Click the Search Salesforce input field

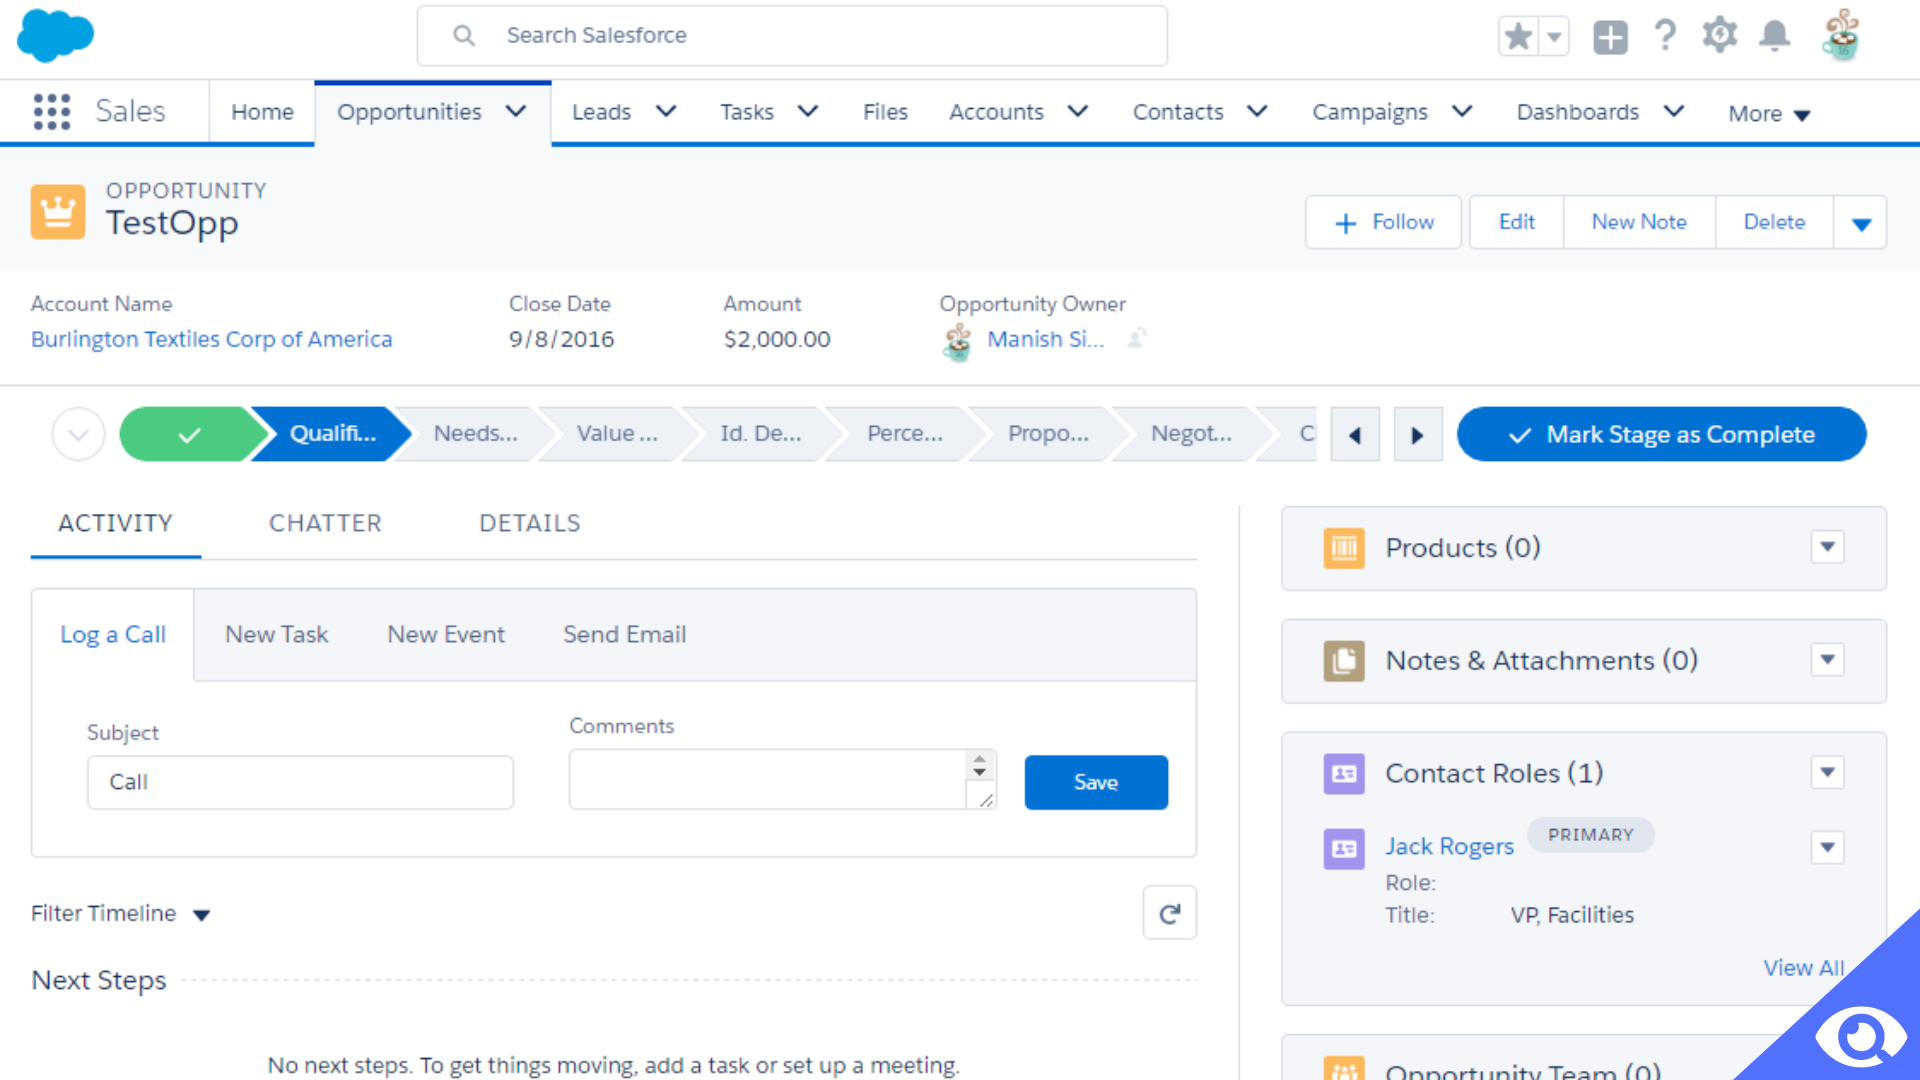792,36
